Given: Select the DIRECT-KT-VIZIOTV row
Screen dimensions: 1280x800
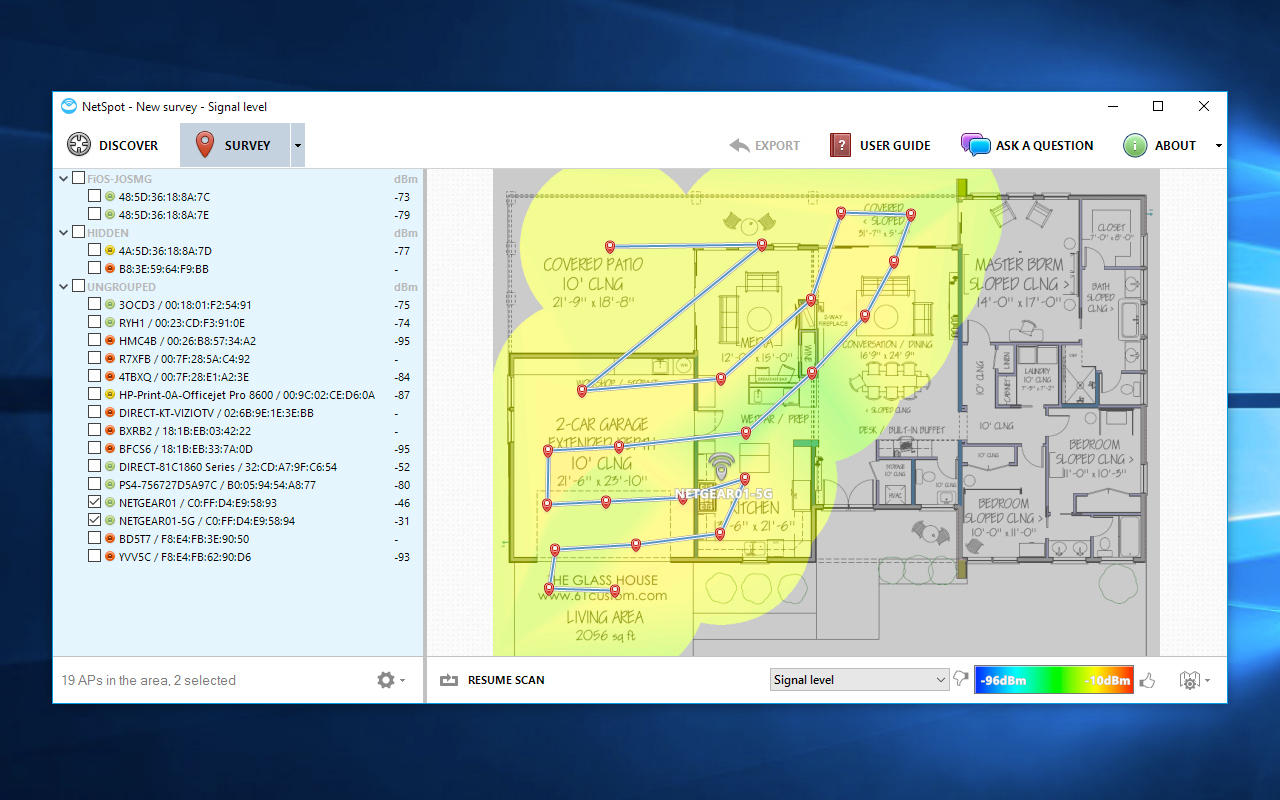Looking at the screenshot, I should (x=239, y=412).
